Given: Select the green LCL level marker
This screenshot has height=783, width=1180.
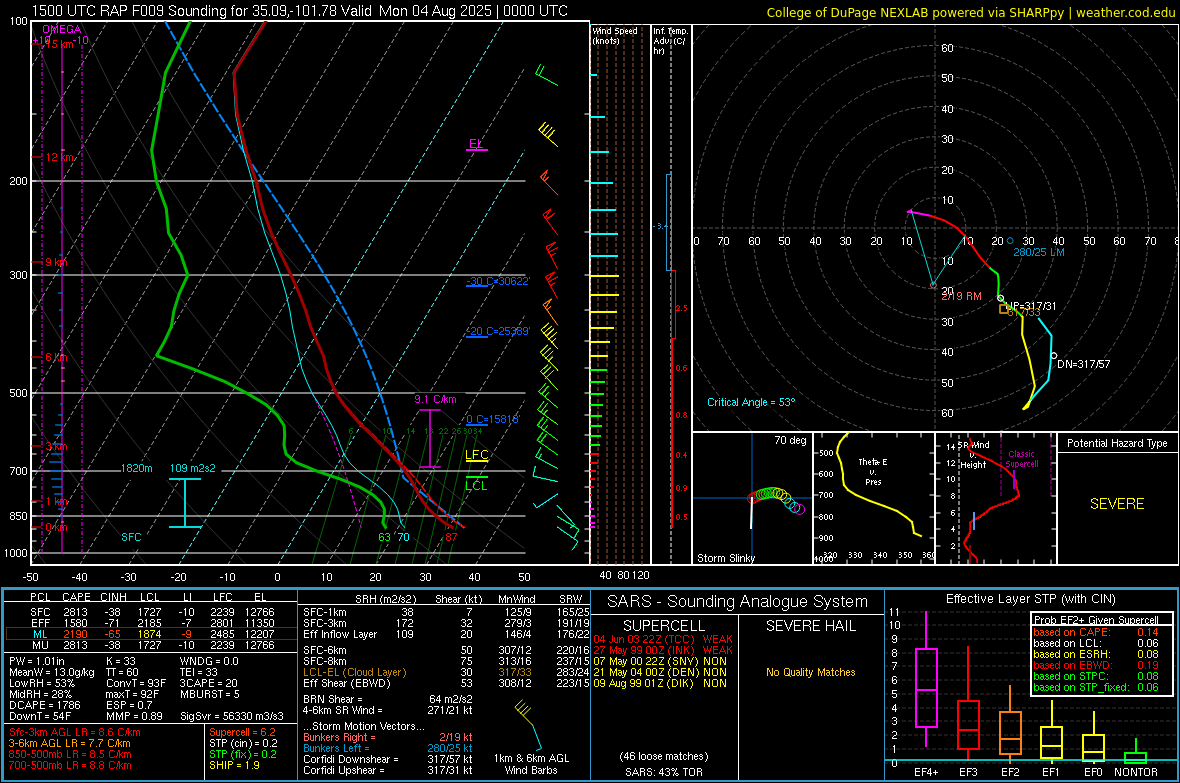Looking at the screenshot, I should point(476,483).
